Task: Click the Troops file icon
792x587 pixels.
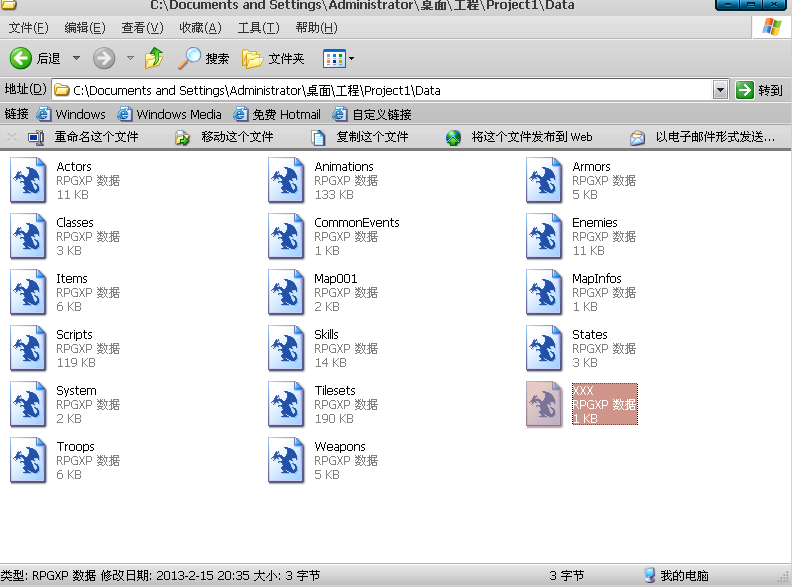Action: [28, 460]
